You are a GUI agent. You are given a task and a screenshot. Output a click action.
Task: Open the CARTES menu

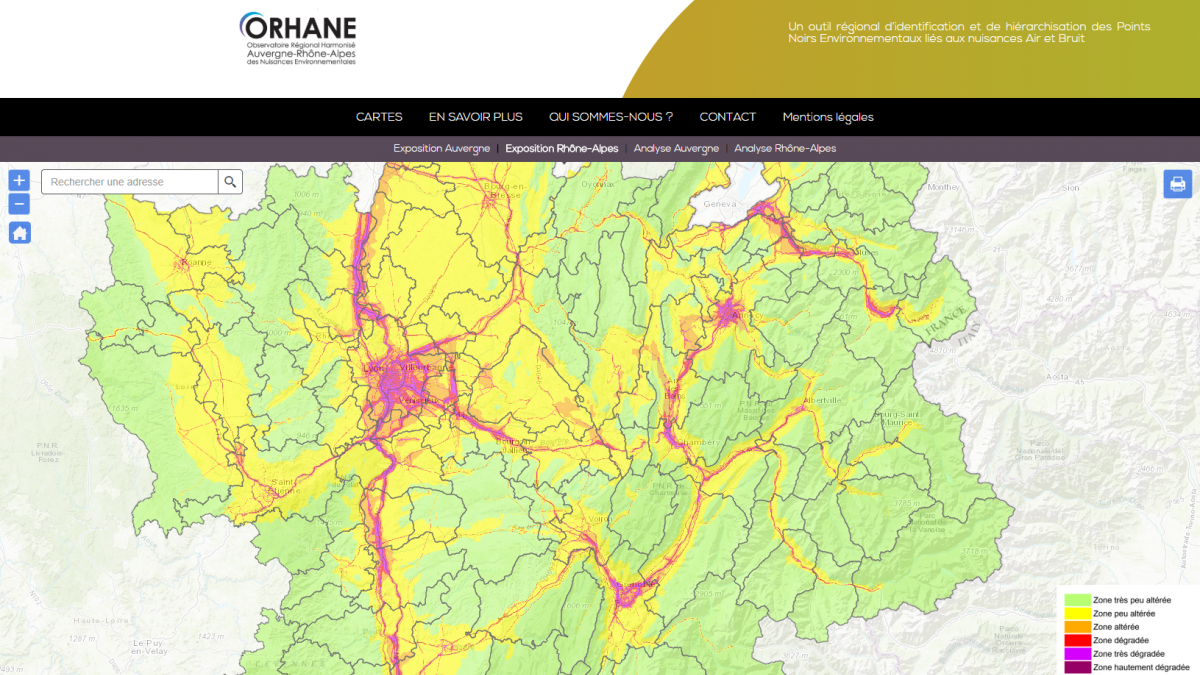pyautogui.click(x=379, y=117)
